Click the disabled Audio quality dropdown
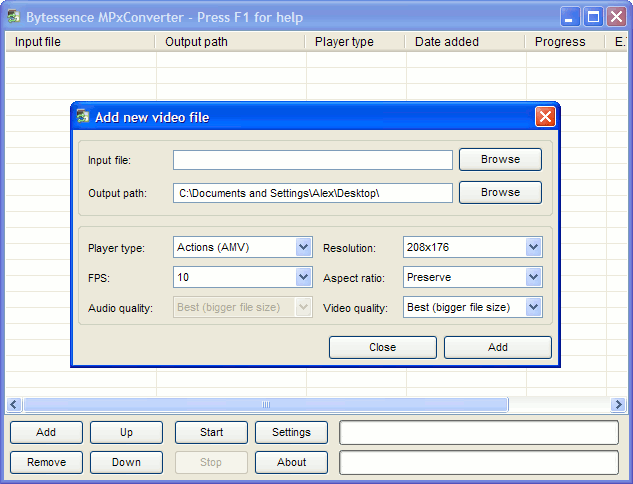633x484 pixels. (243, 307)
